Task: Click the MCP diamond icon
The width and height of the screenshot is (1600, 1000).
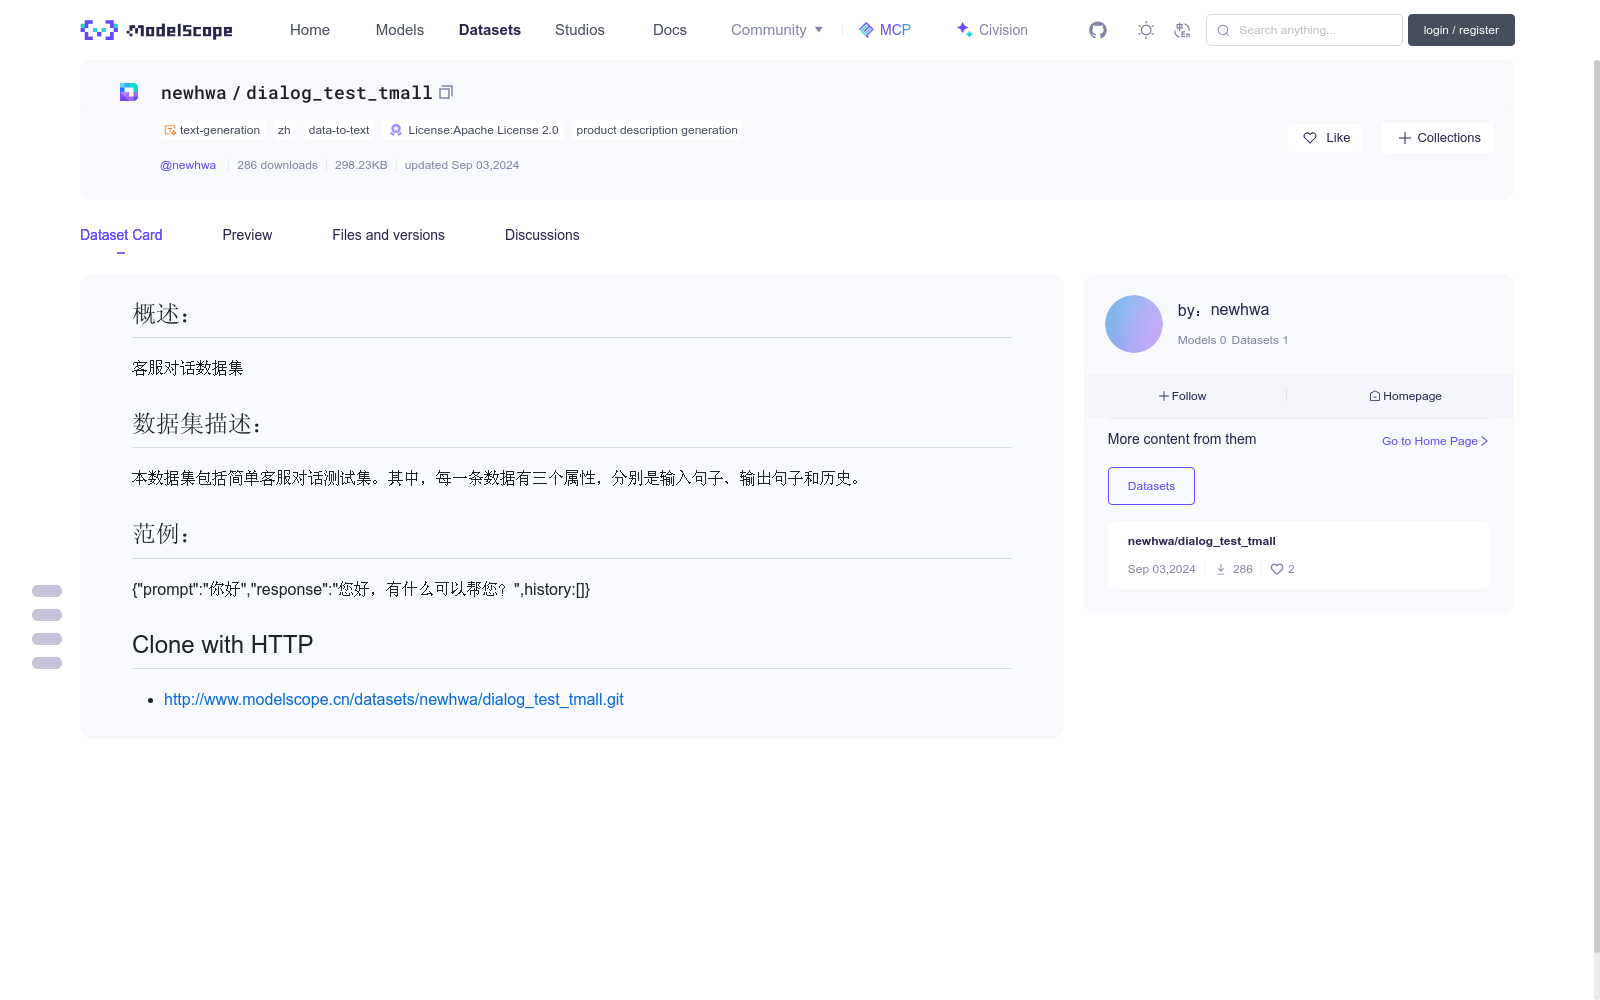Action: [x=866, y=30]
